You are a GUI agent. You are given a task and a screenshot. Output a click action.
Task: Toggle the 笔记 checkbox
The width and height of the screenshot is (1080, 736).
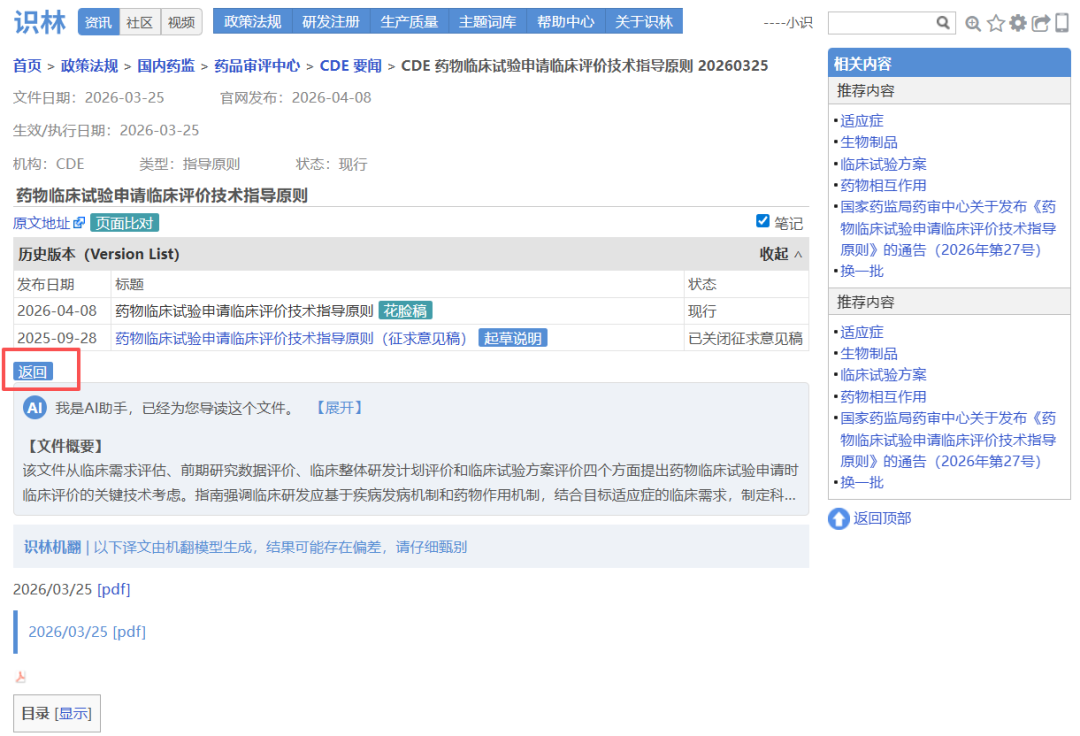[x=763, y=221]
